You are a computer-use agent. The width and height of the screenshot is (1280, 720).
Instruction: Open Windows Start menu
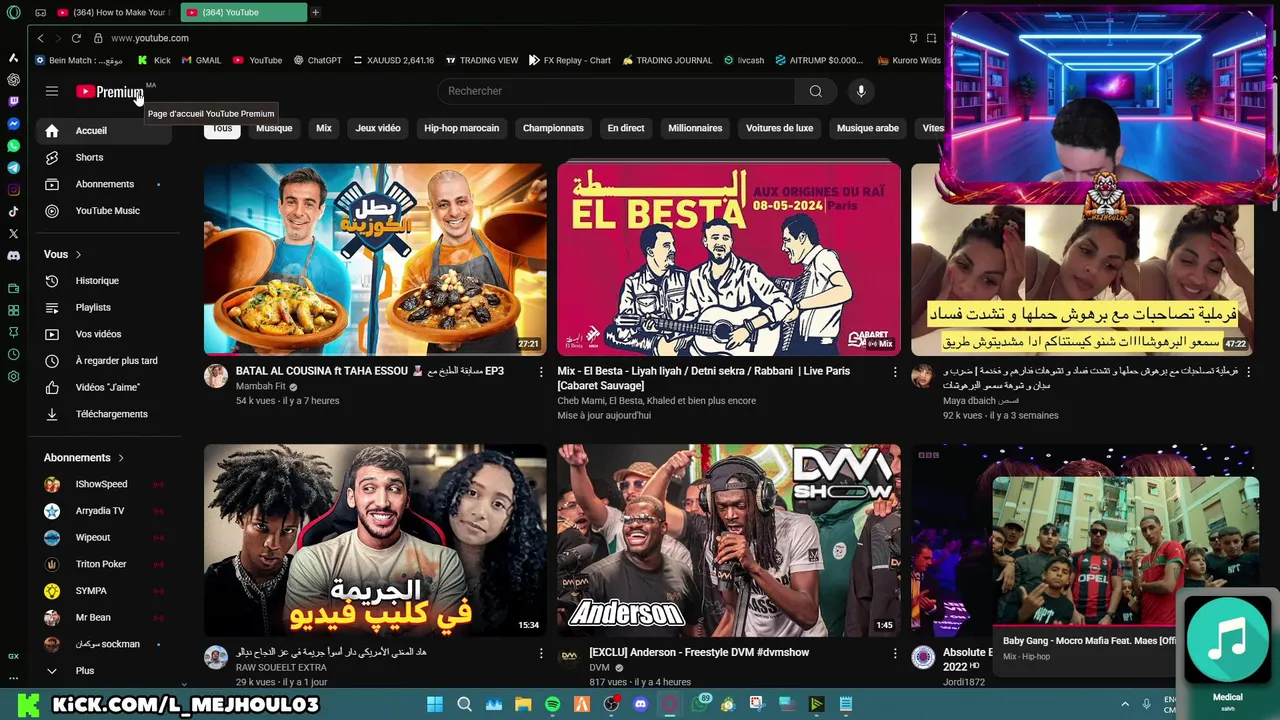[x=435, y=704]
